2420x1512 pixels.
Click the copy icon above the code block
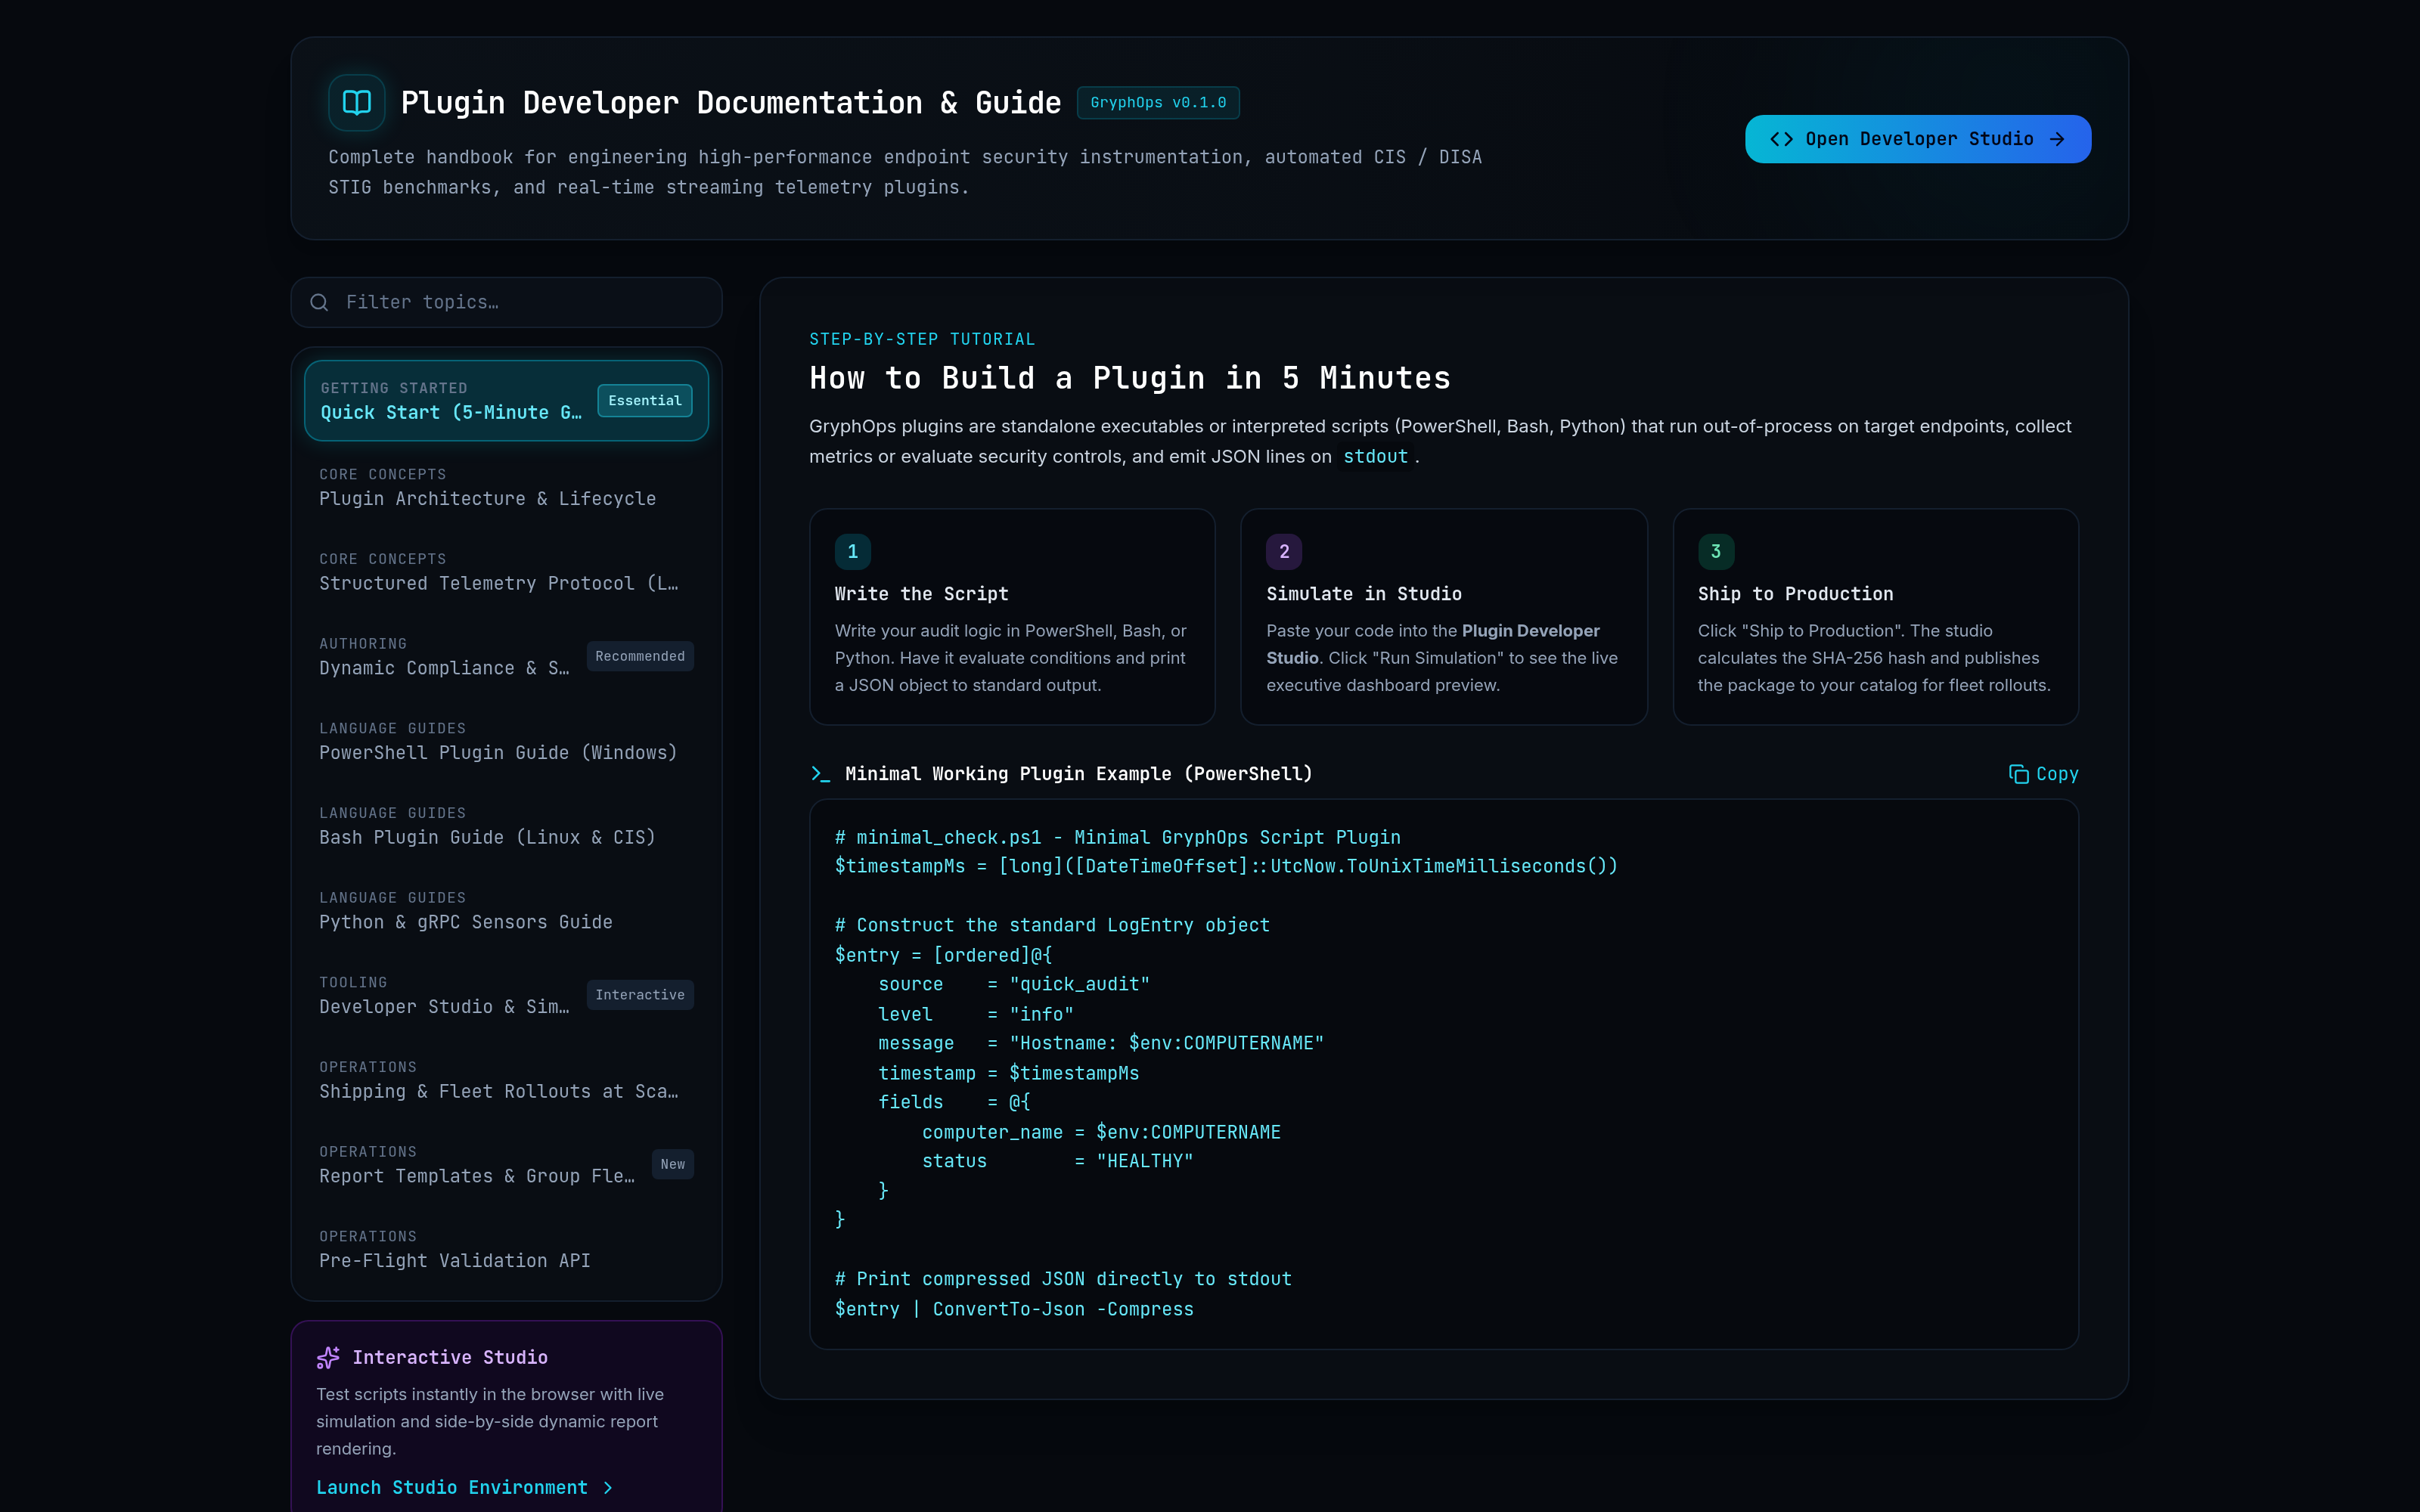(2018, 774)
